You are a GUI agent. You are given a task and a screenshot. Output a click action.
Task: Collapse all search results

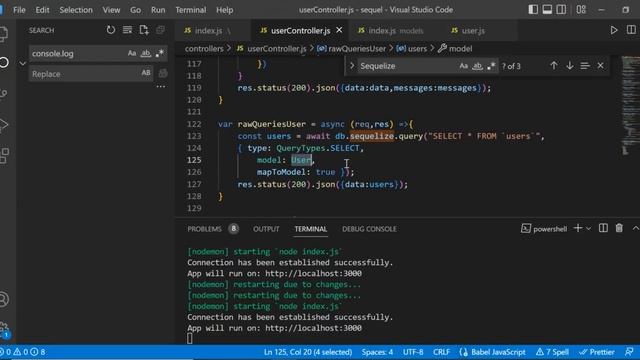[160, 30]
